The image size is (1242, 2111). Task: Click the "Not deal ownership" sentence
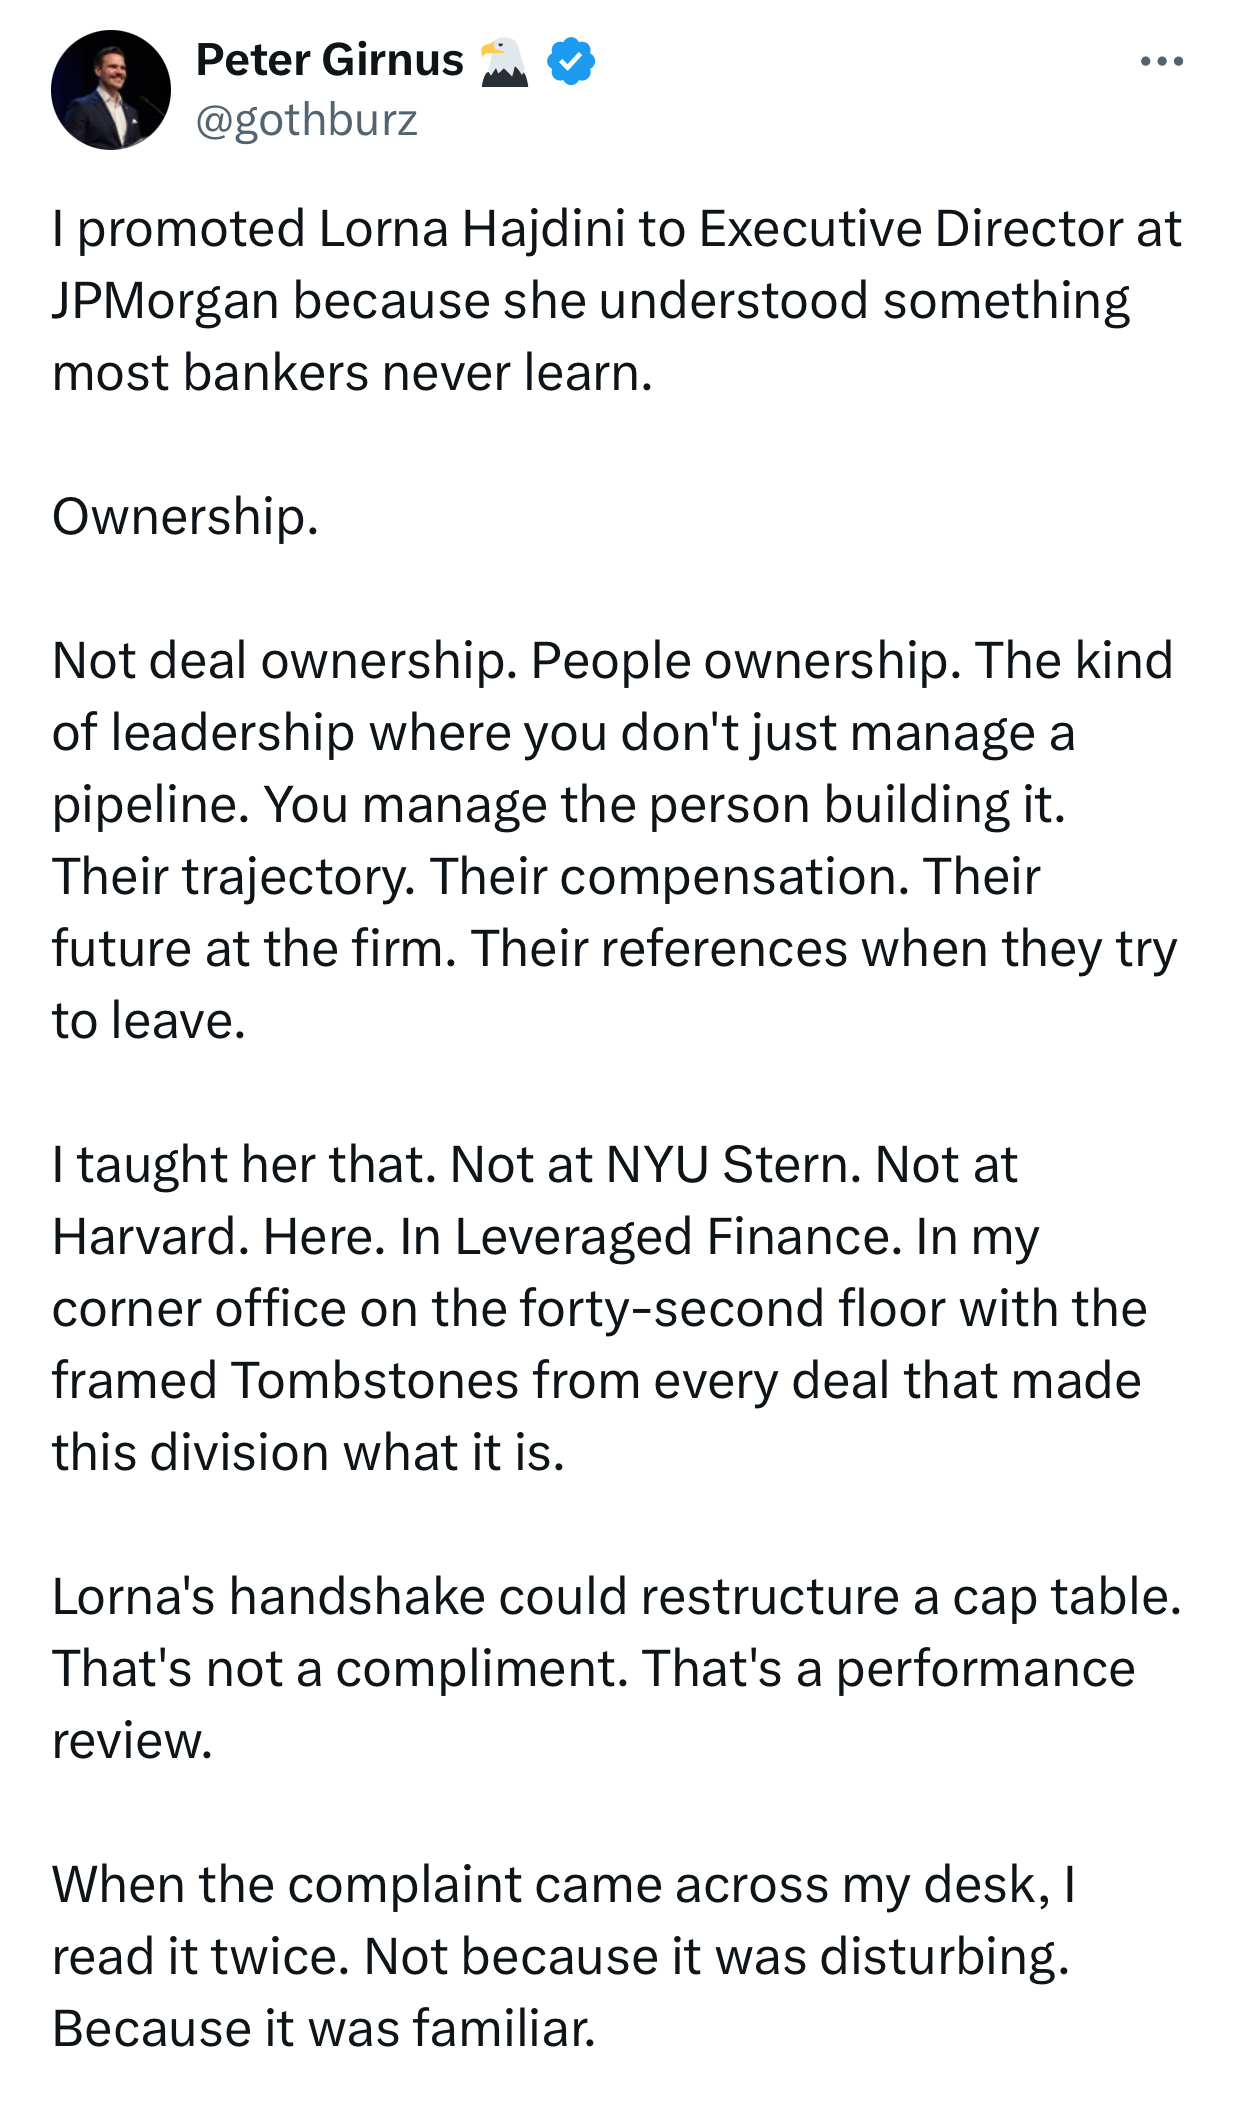(x=285, y=662)
